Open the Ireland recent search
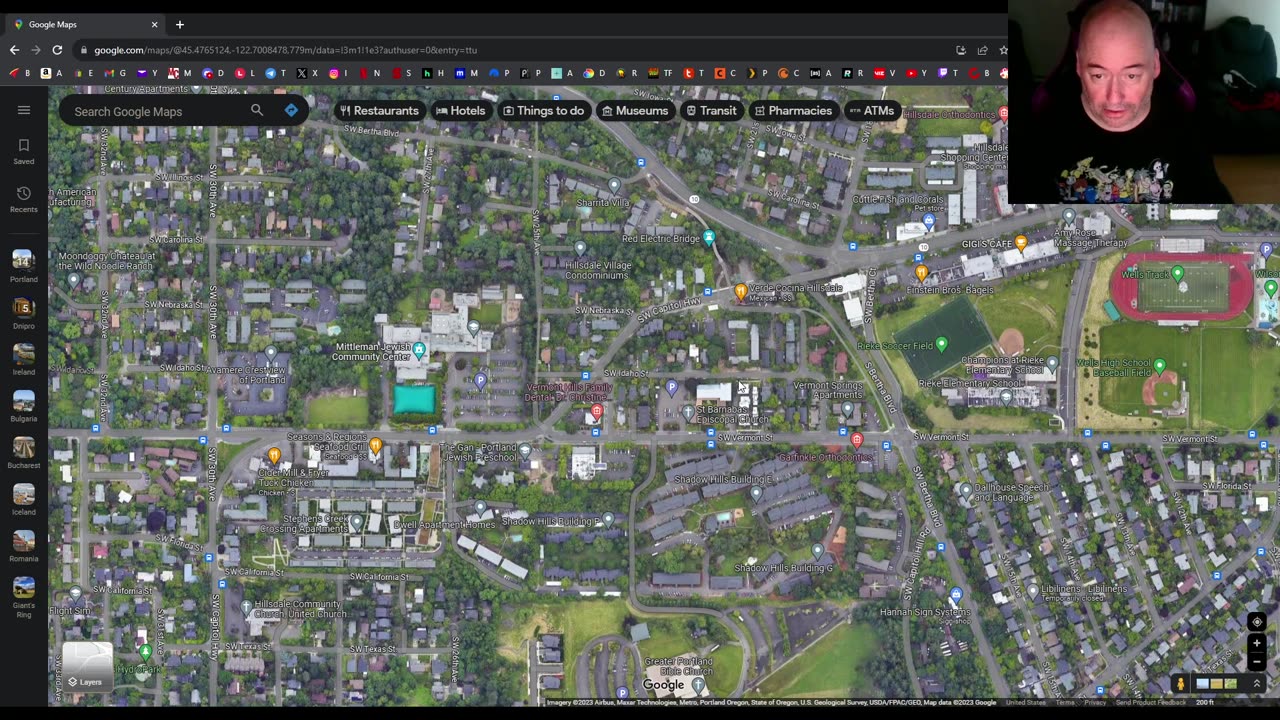 click(x=24, y=359)
